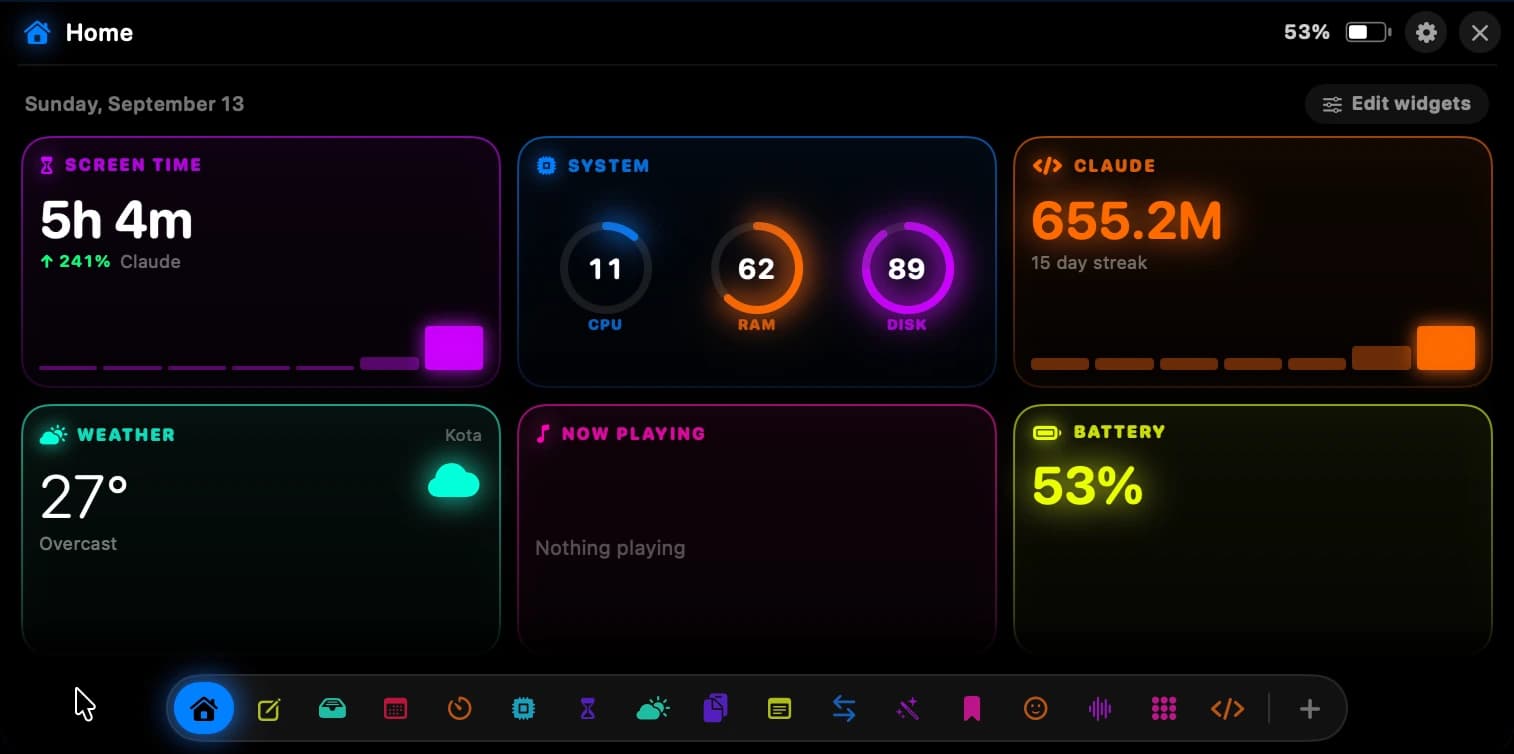Screen dimensions: 1514x754
Task: Open the magic wand sparkle dock icon
Action: (907, 710)
